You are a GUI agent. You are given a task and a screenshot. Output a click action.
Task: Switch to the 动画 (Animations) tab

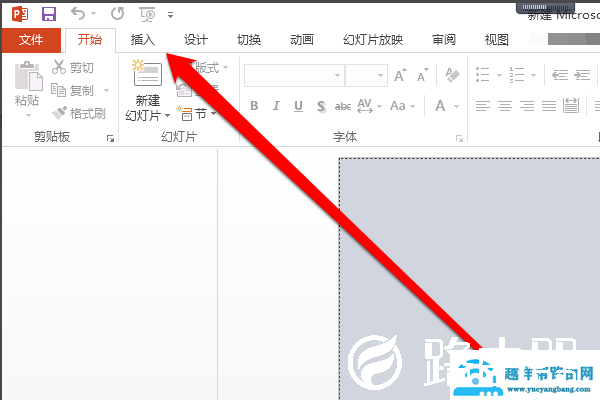[302, 40]
